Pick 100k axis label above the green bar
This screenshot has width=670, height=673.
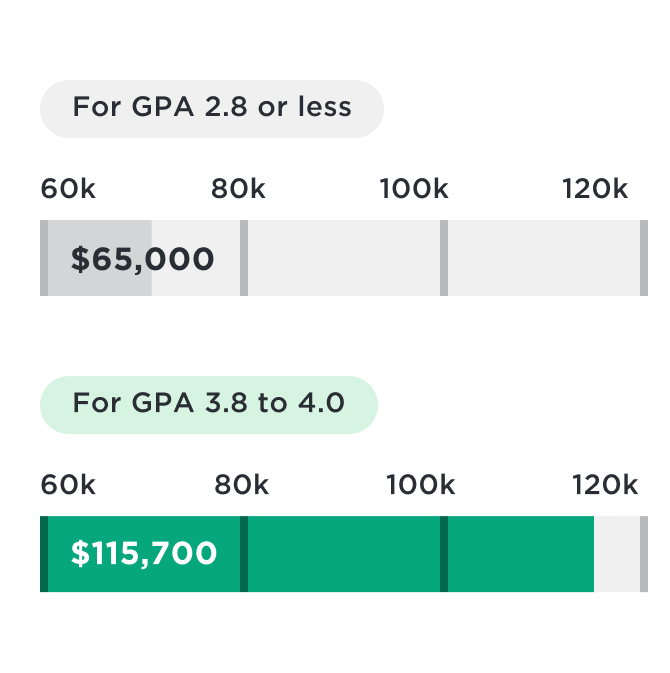pos(420,485)
